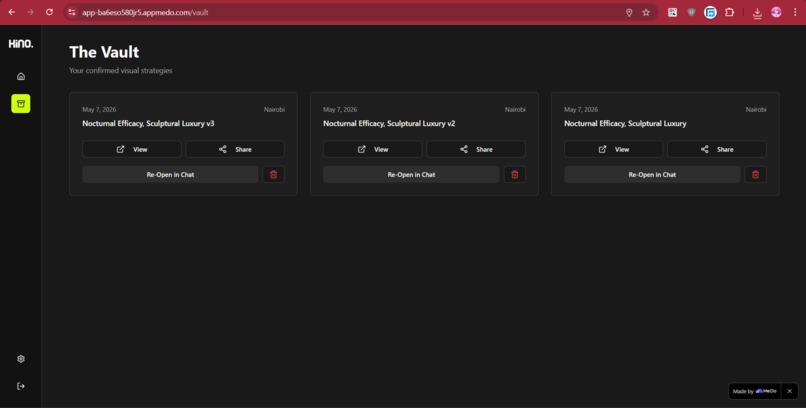Open the first extension icon beside the star

[x=672, y=12]
